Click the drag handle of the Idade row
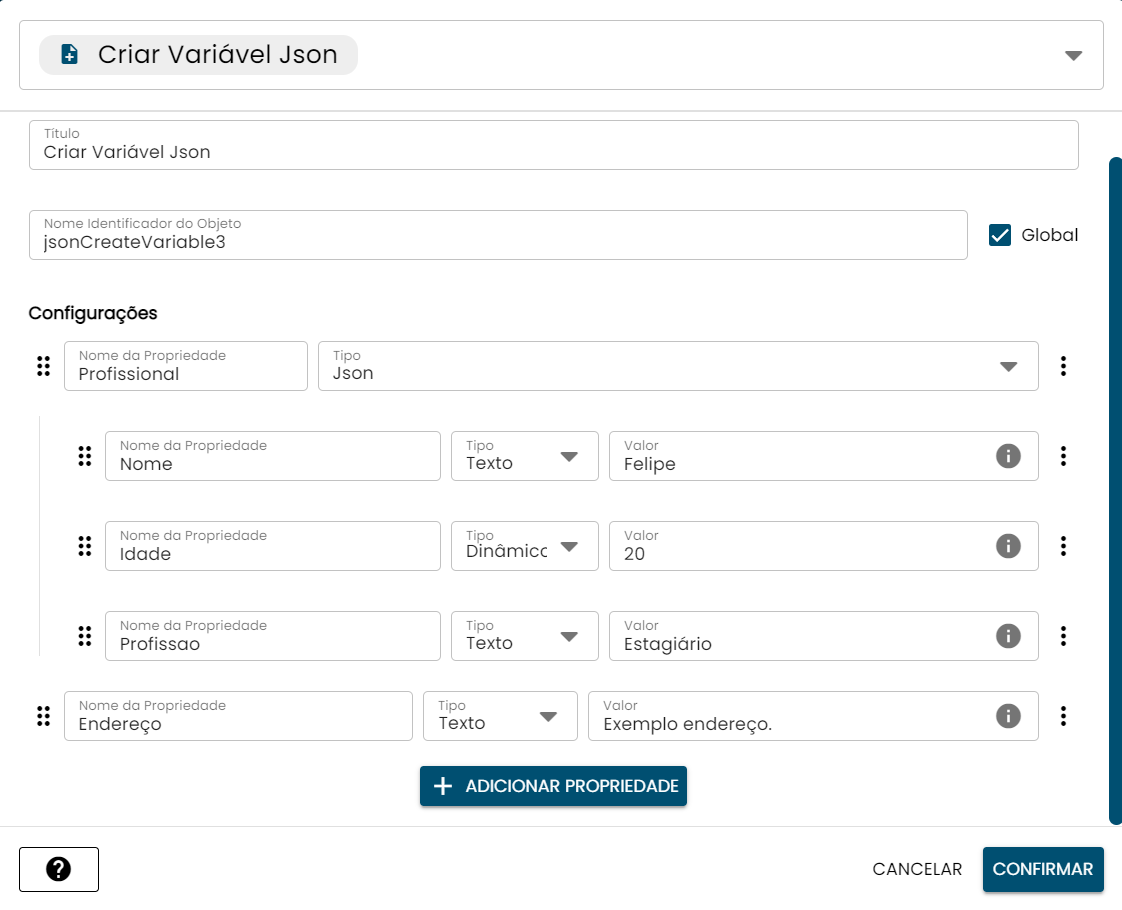Image resolution: width=1122 pixels, height=910 pixels. [x=85, y=546]
